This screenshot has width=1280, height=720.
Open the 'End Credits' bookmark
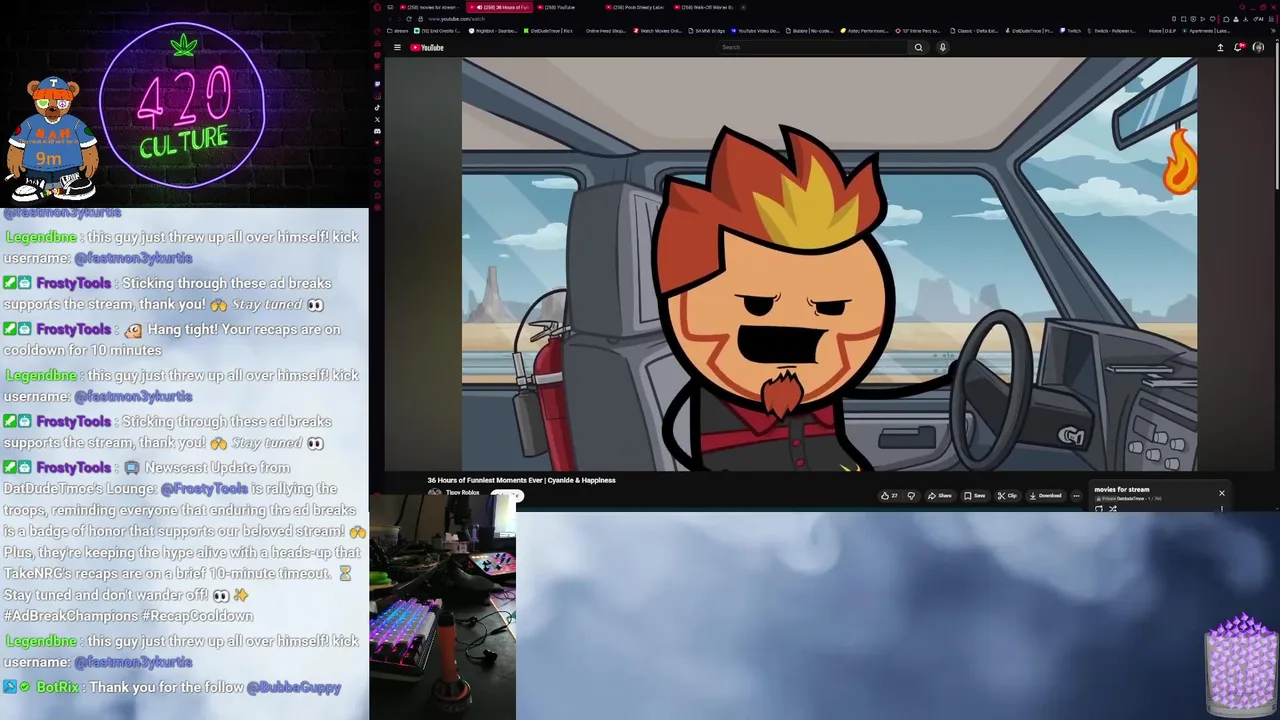tap(437, 31)
